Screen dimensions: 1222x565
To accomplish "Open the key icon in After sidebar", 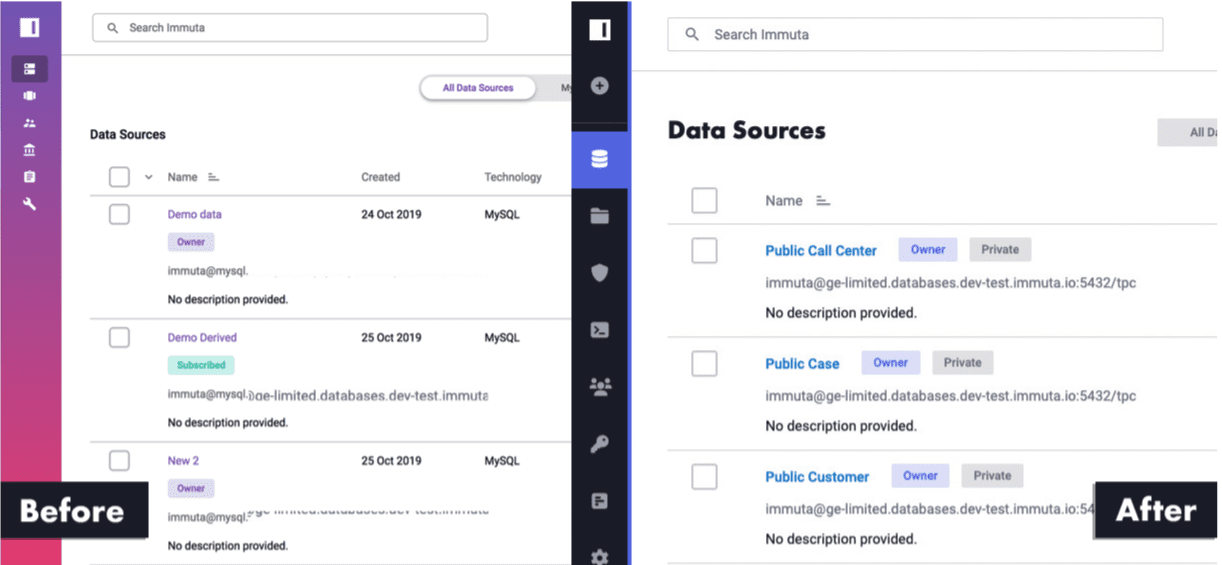I will [600, 444].
